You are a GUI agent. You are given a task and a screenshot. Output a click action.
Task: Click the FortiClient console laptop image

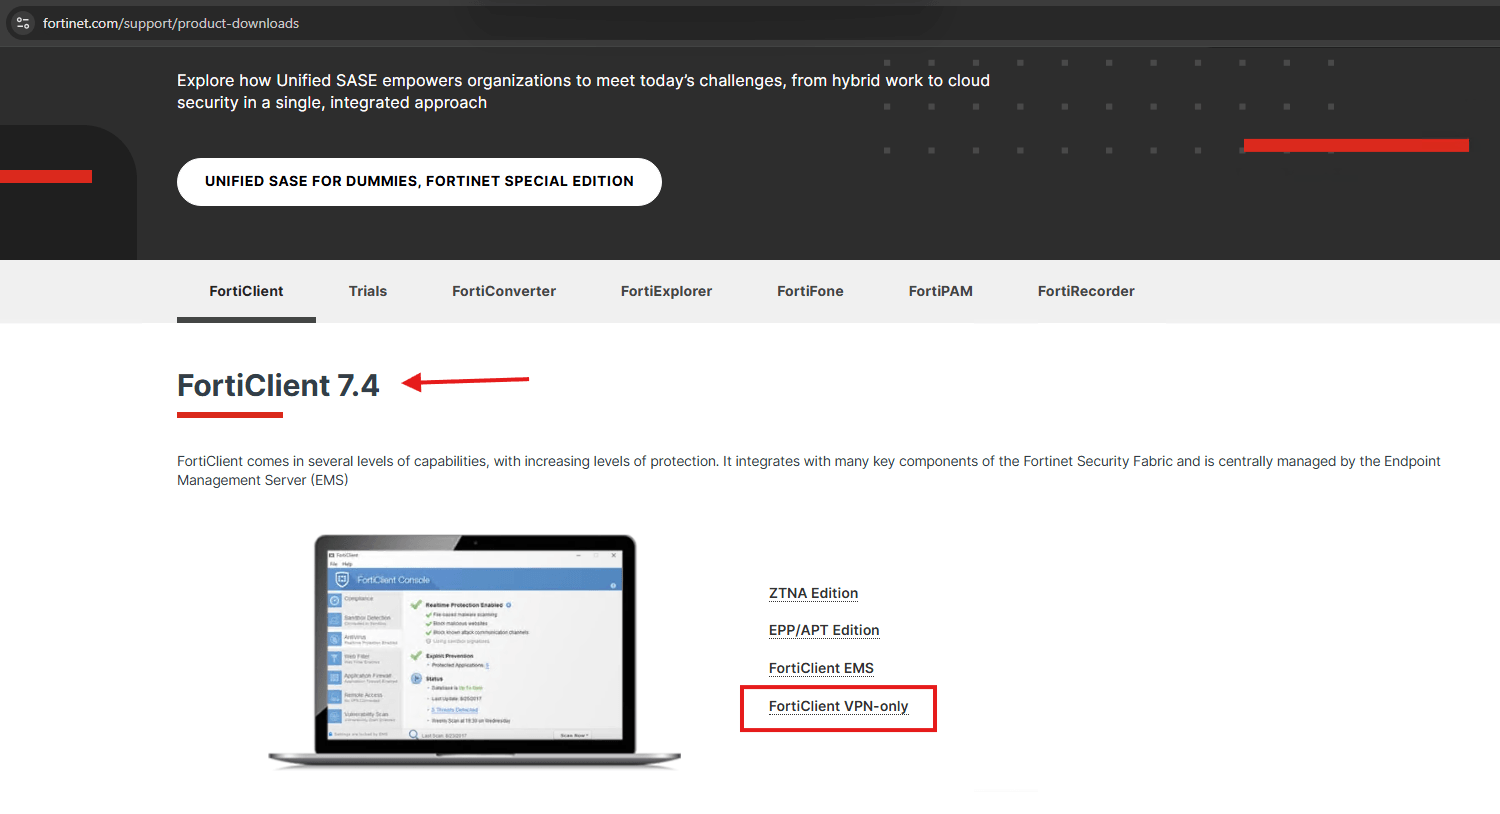pos(475,651)
